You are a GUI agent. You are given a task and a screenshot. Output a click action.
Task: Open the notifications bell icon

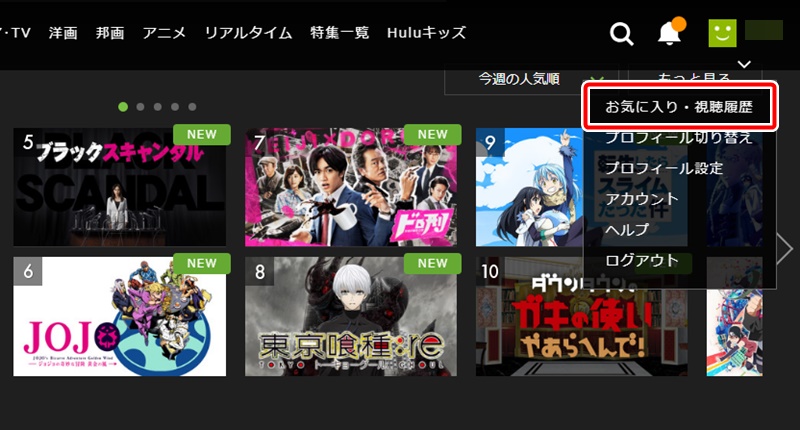(670, 32)
